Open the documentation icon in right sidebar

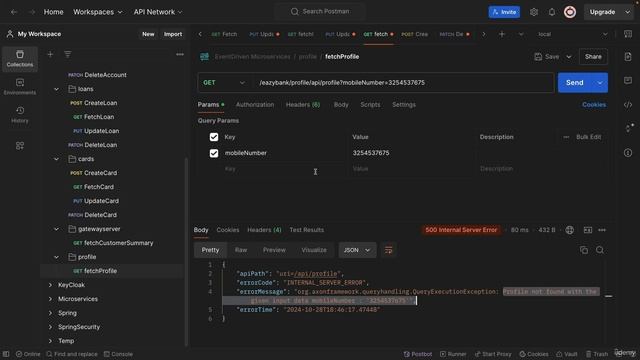pyautogui.click(x=628, y=57)
